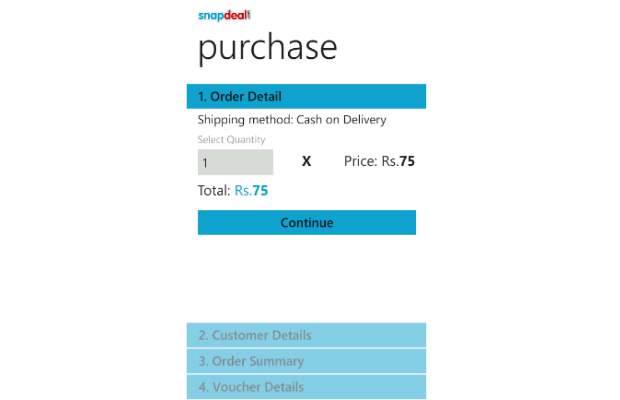The height and width of the screenshot is (400, 620).
Task: Click the Snapdeal logo
Action: point(224,16)
